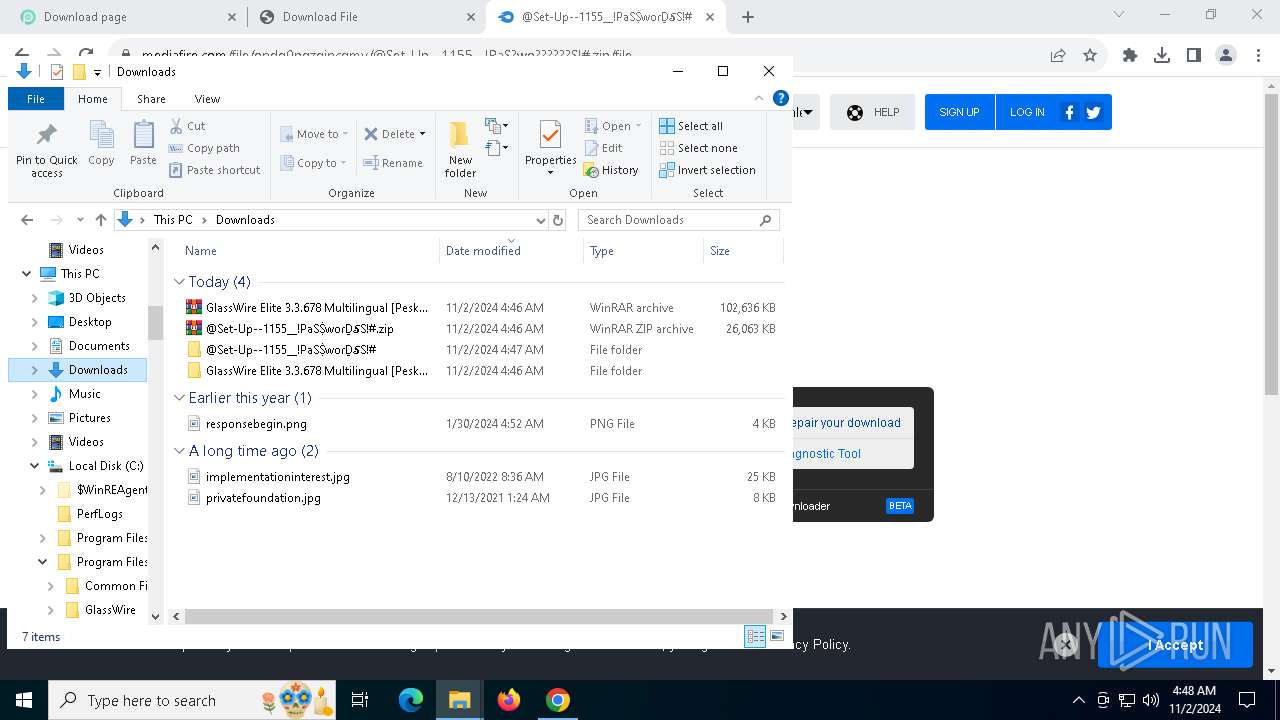This screenshot has width=1280, height=720.
Task: Click the History button in ribbon
Action: click(611, 170)
